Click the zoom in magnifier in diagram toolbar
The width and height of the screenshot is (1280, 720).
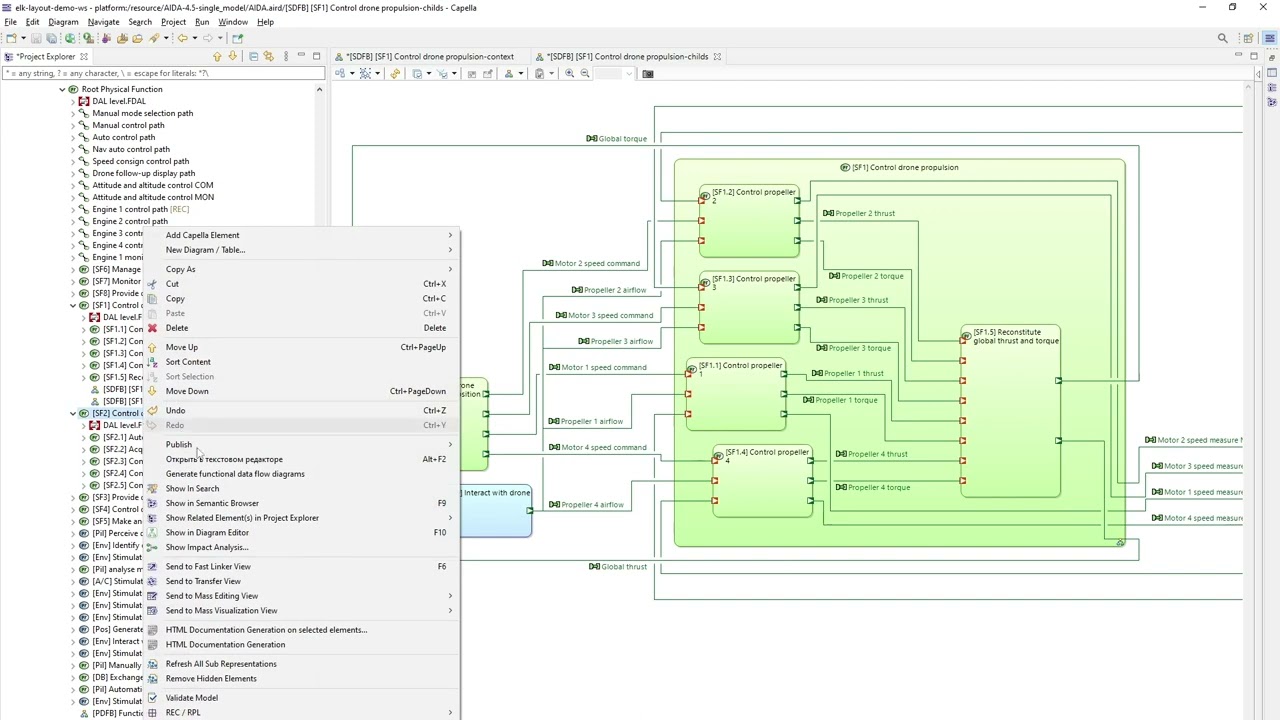(570, 74)
